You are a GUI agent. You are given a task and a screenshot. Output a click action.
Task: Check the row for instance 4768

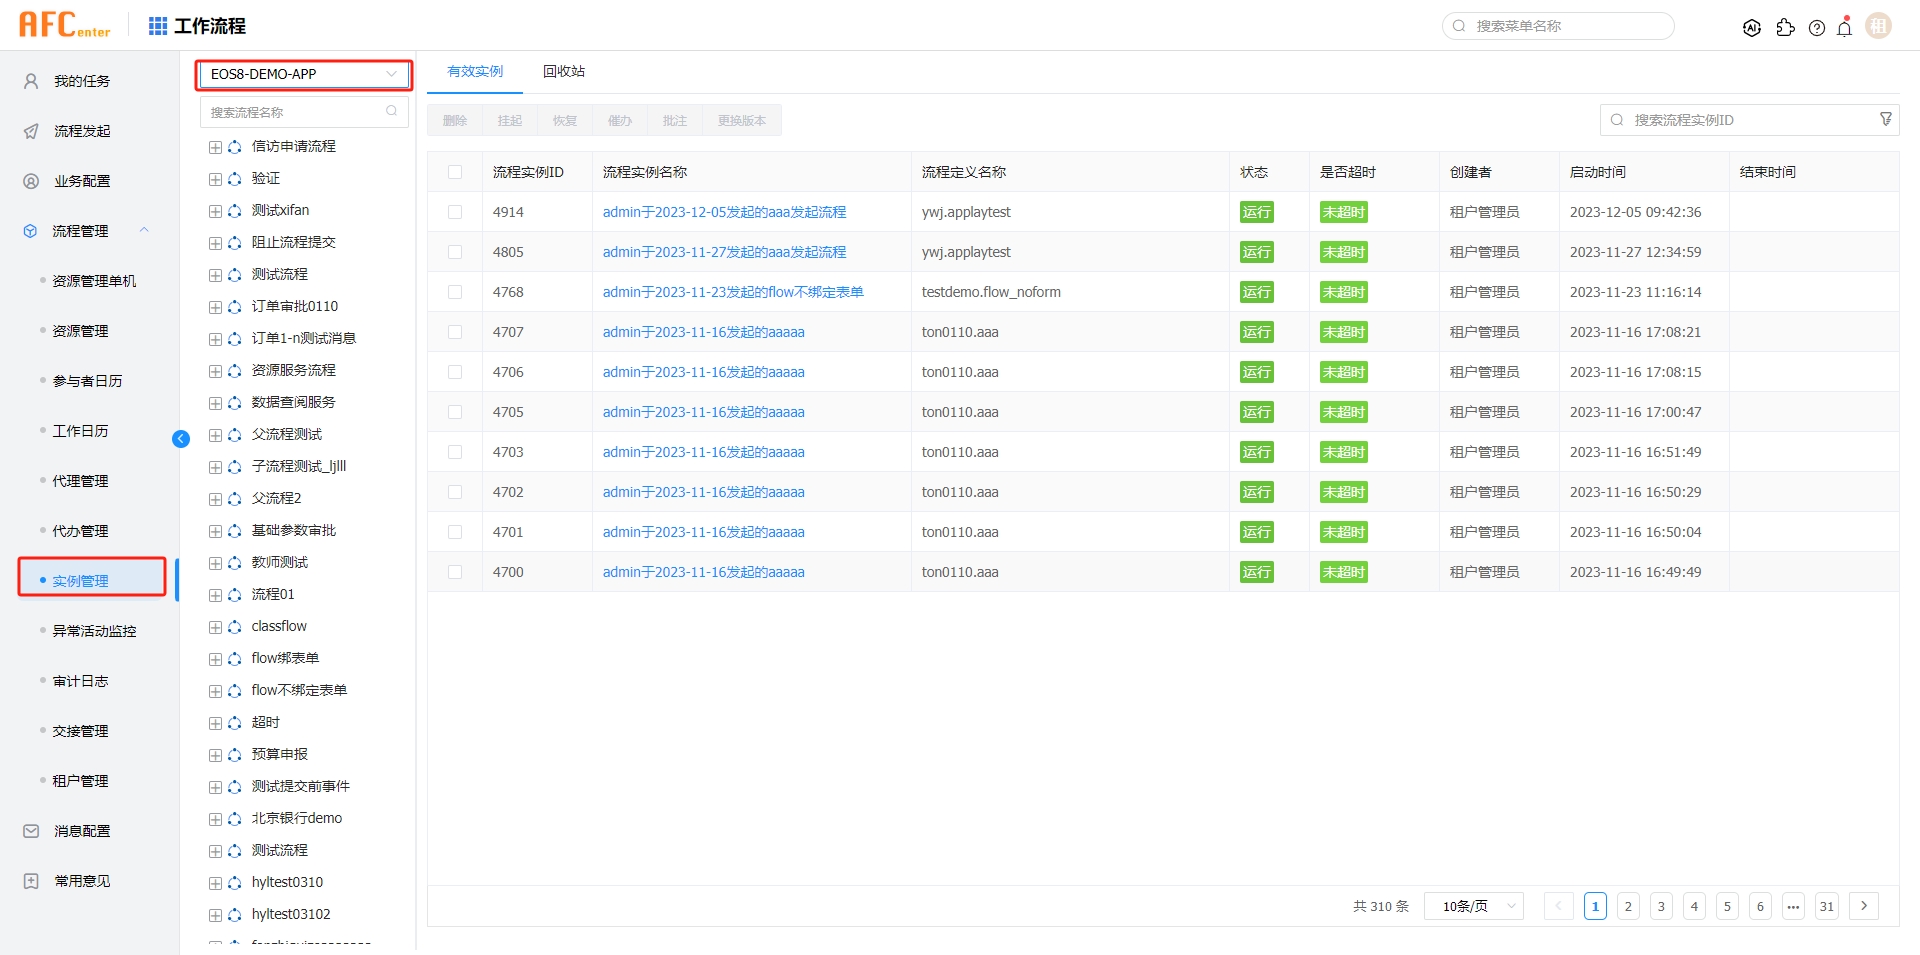(x=456, y=292)
